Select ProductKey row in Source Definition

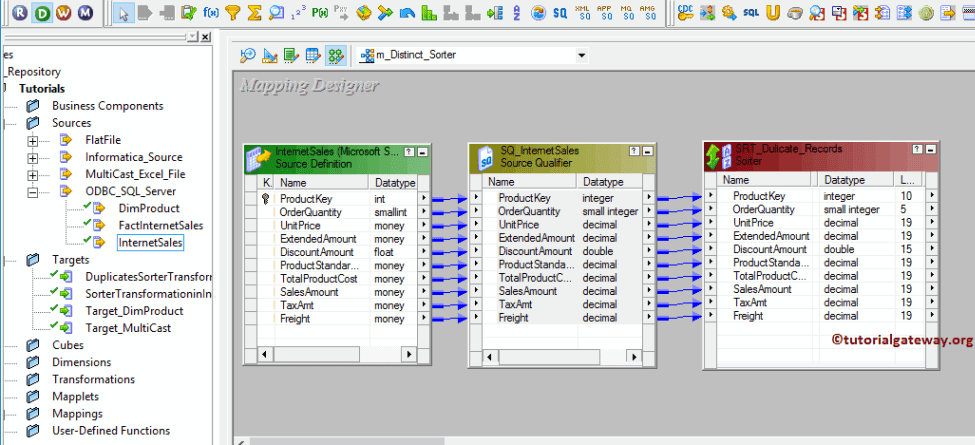point(338,199)
